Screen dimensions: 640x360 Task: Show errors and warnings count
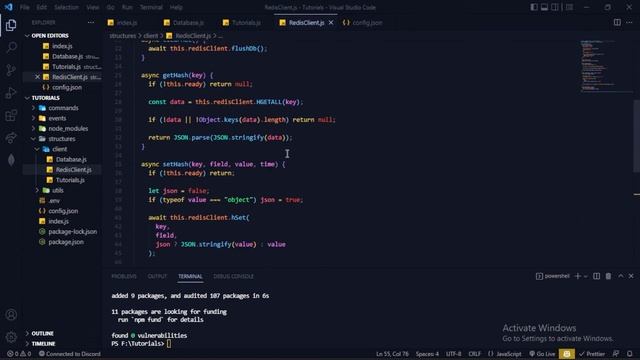click(19, 353)
